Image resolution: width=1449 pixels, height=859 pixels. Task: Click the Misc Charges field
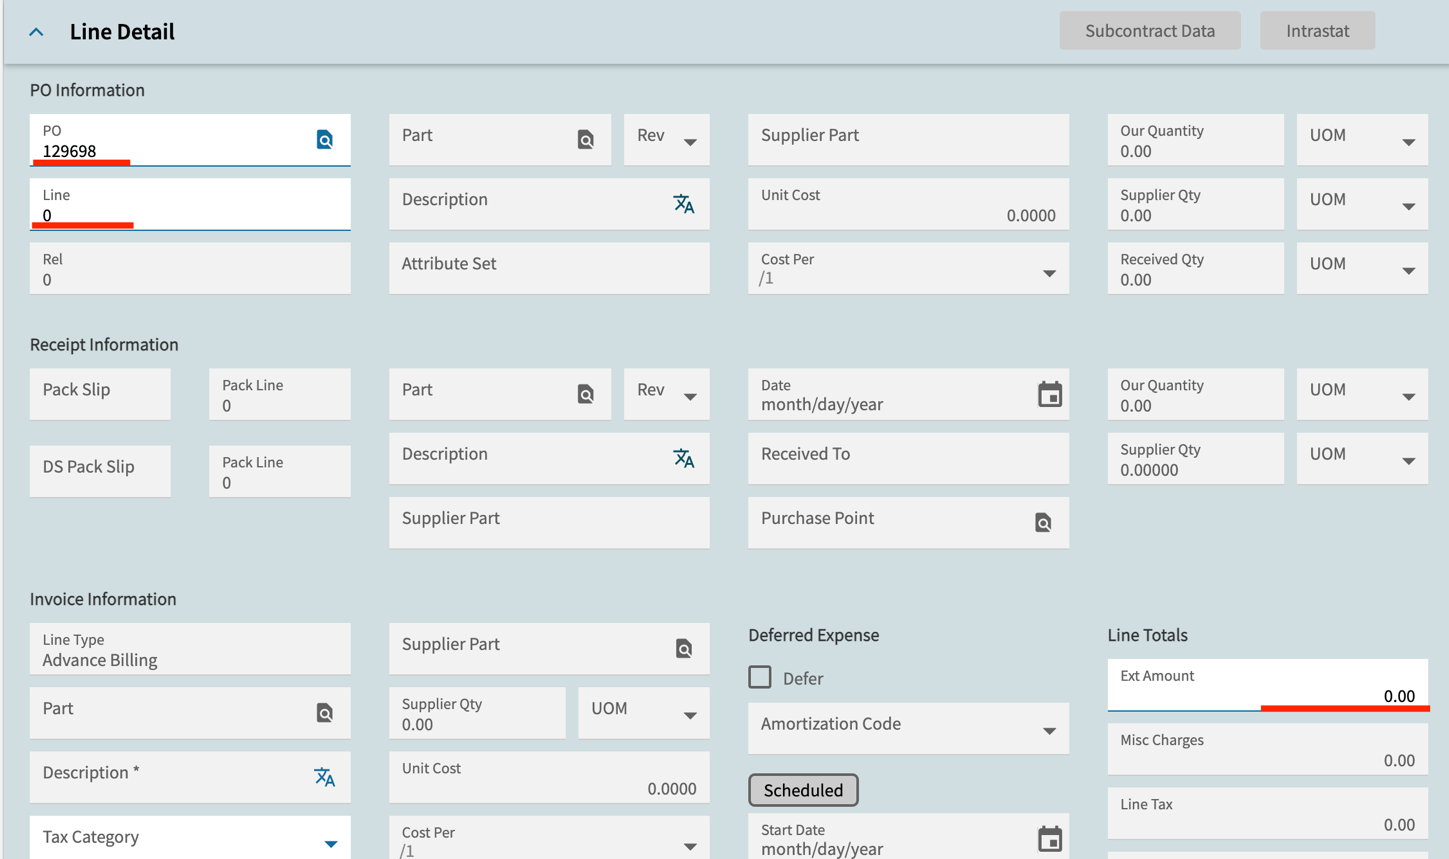point(1268,749)
